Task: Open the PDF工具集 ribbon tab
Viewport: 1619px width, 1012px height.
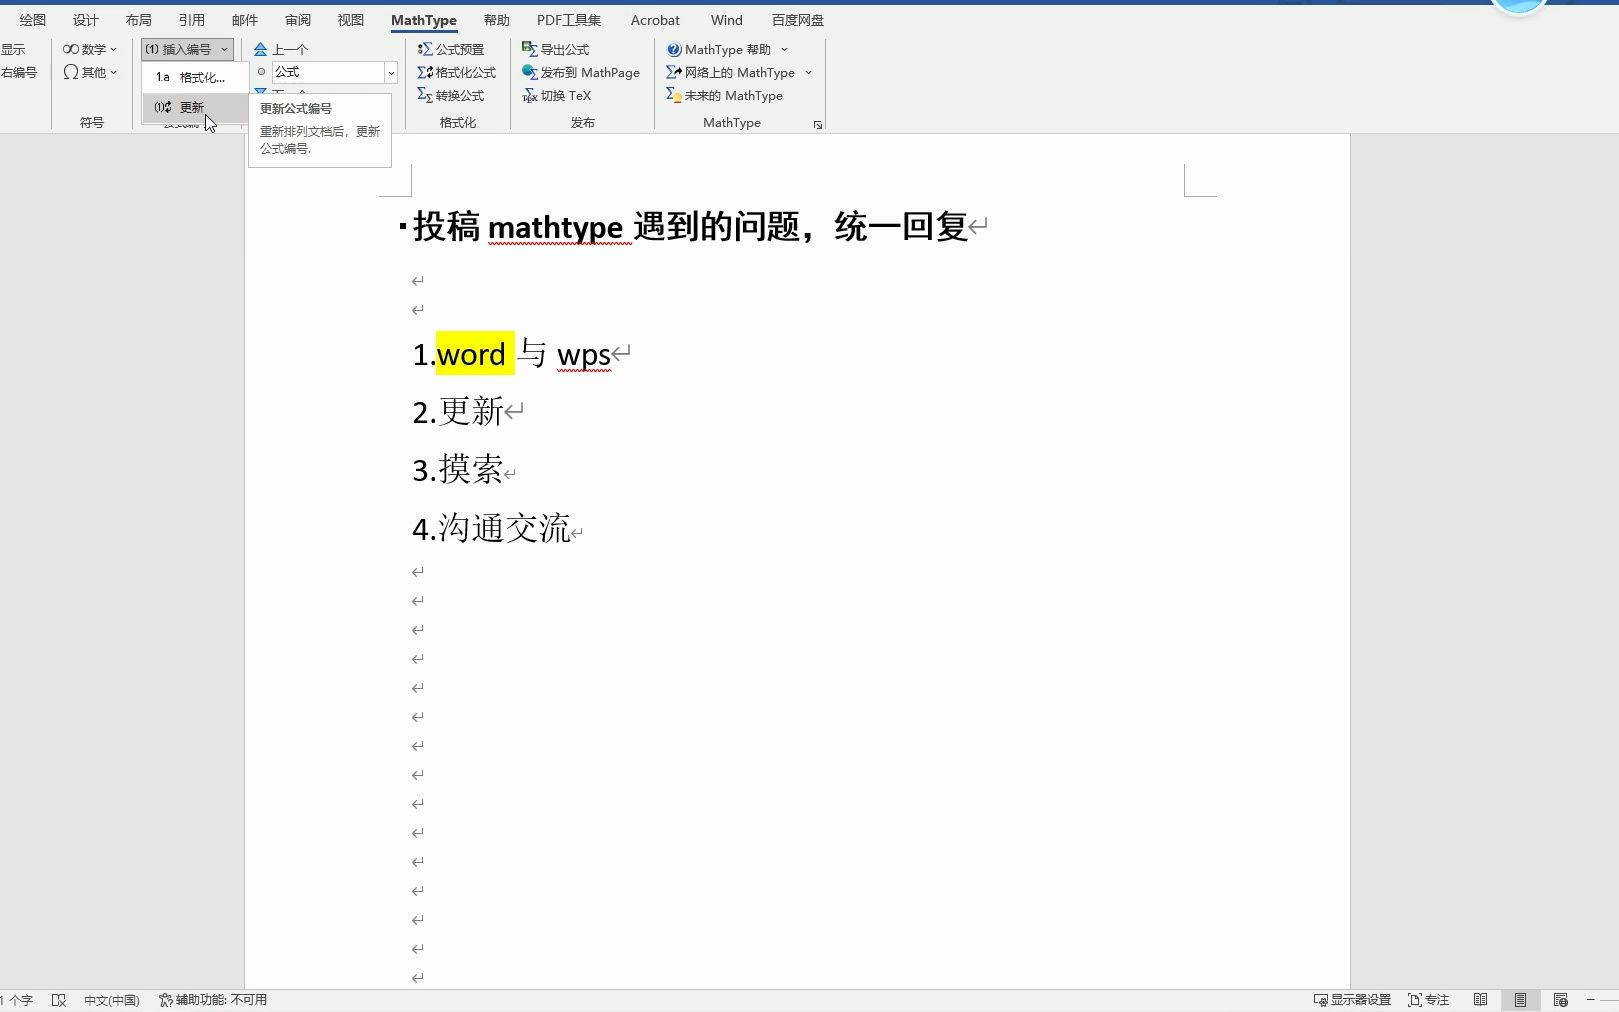Action: 569,20
